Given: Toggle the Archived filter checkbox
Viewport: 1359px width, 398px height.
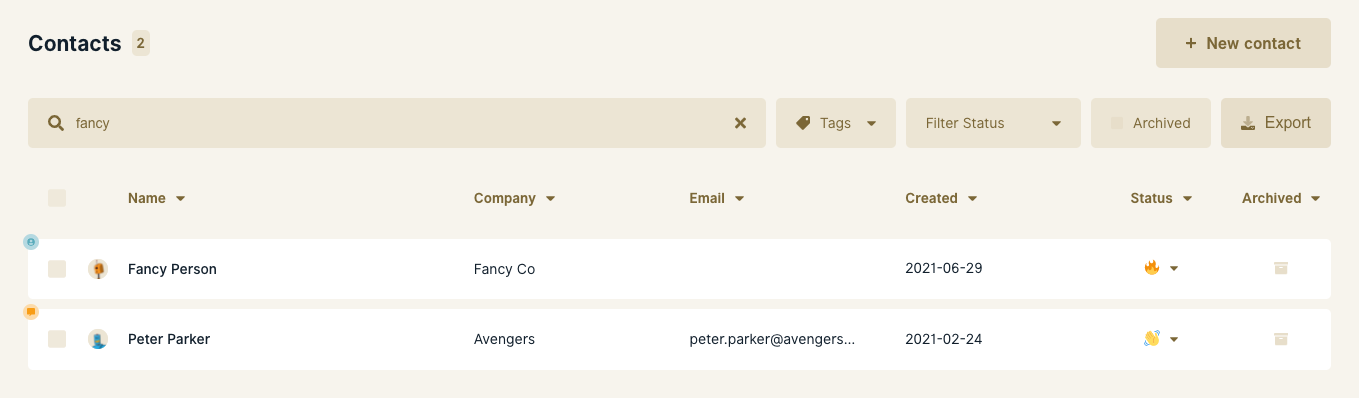Looking at the screenshot, I should [1117, 123].
